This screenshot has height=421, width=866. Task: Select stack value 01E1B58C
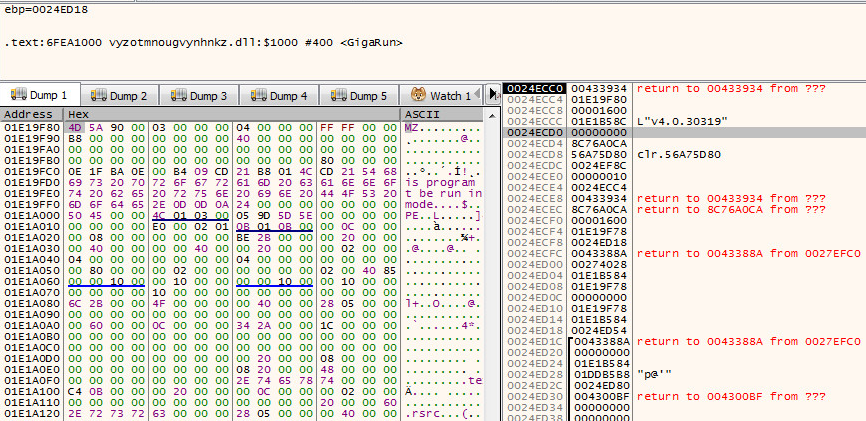pos(599,122)
